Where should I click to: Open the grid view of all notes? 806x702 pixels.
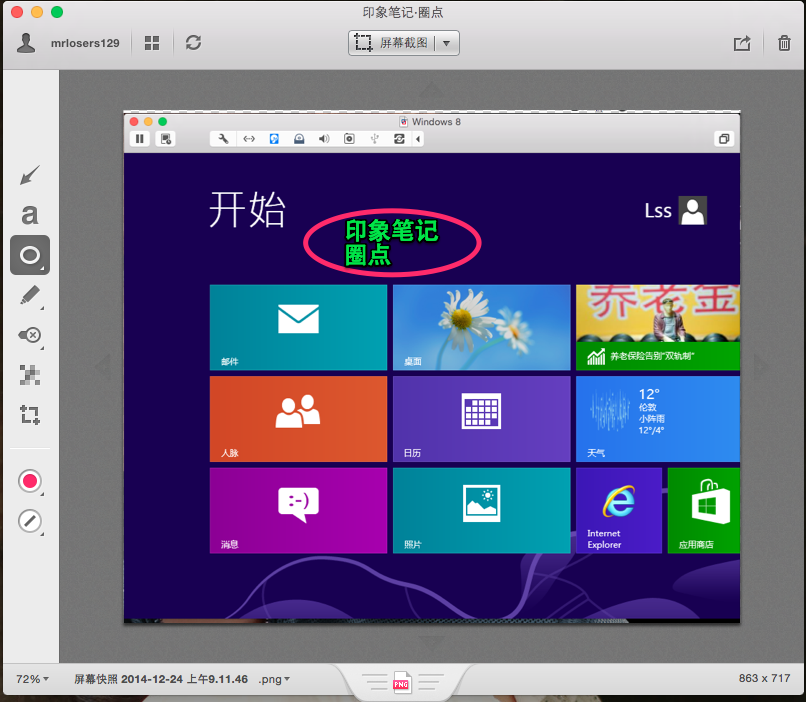coord(152,43)
